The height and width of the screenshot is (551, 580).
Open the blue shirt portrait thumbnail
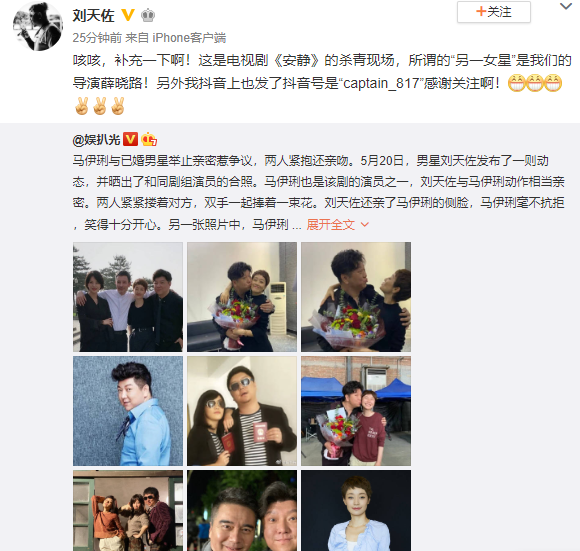coord(128,411)
